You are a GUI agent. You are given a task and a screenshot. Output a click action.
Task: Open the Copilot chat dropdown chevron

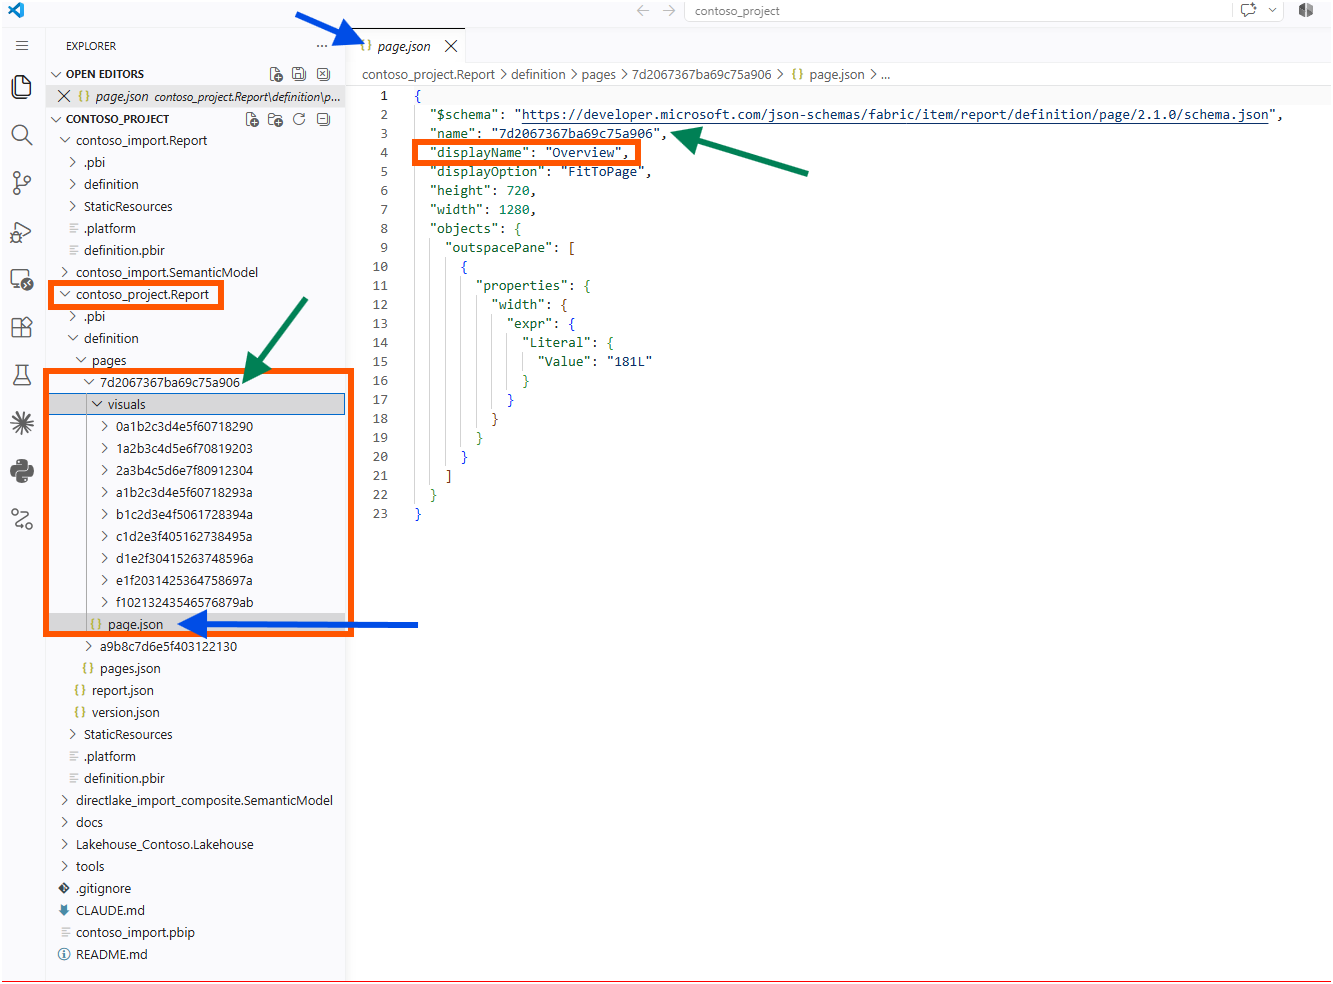tap(1272, 10)
